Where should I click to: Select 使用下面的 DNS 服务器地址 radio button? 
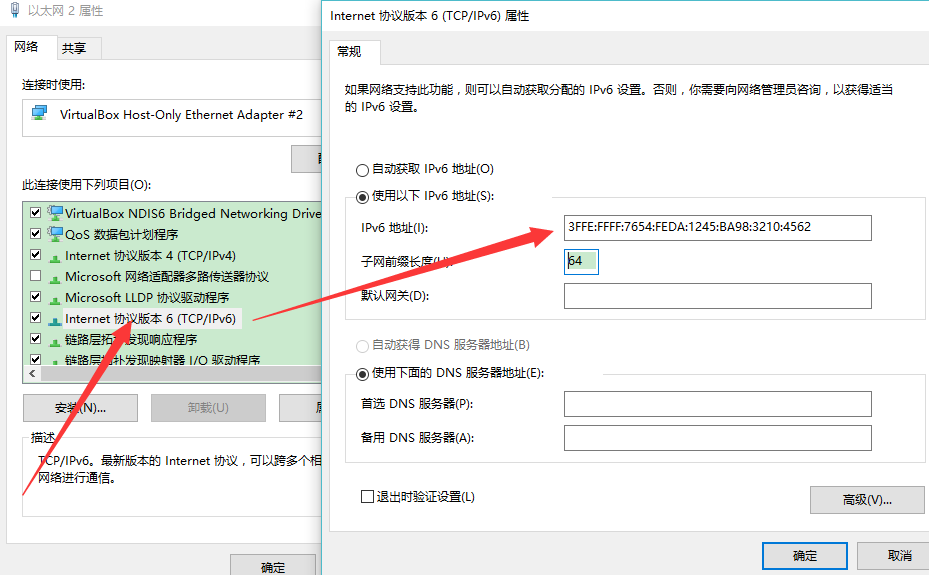pyautogui.click(x=362, y=374)
